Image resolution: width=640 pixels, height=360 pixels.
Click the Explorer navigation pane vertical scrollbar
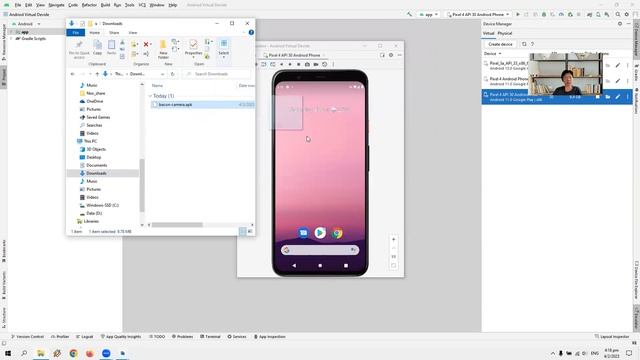point(142,185)
